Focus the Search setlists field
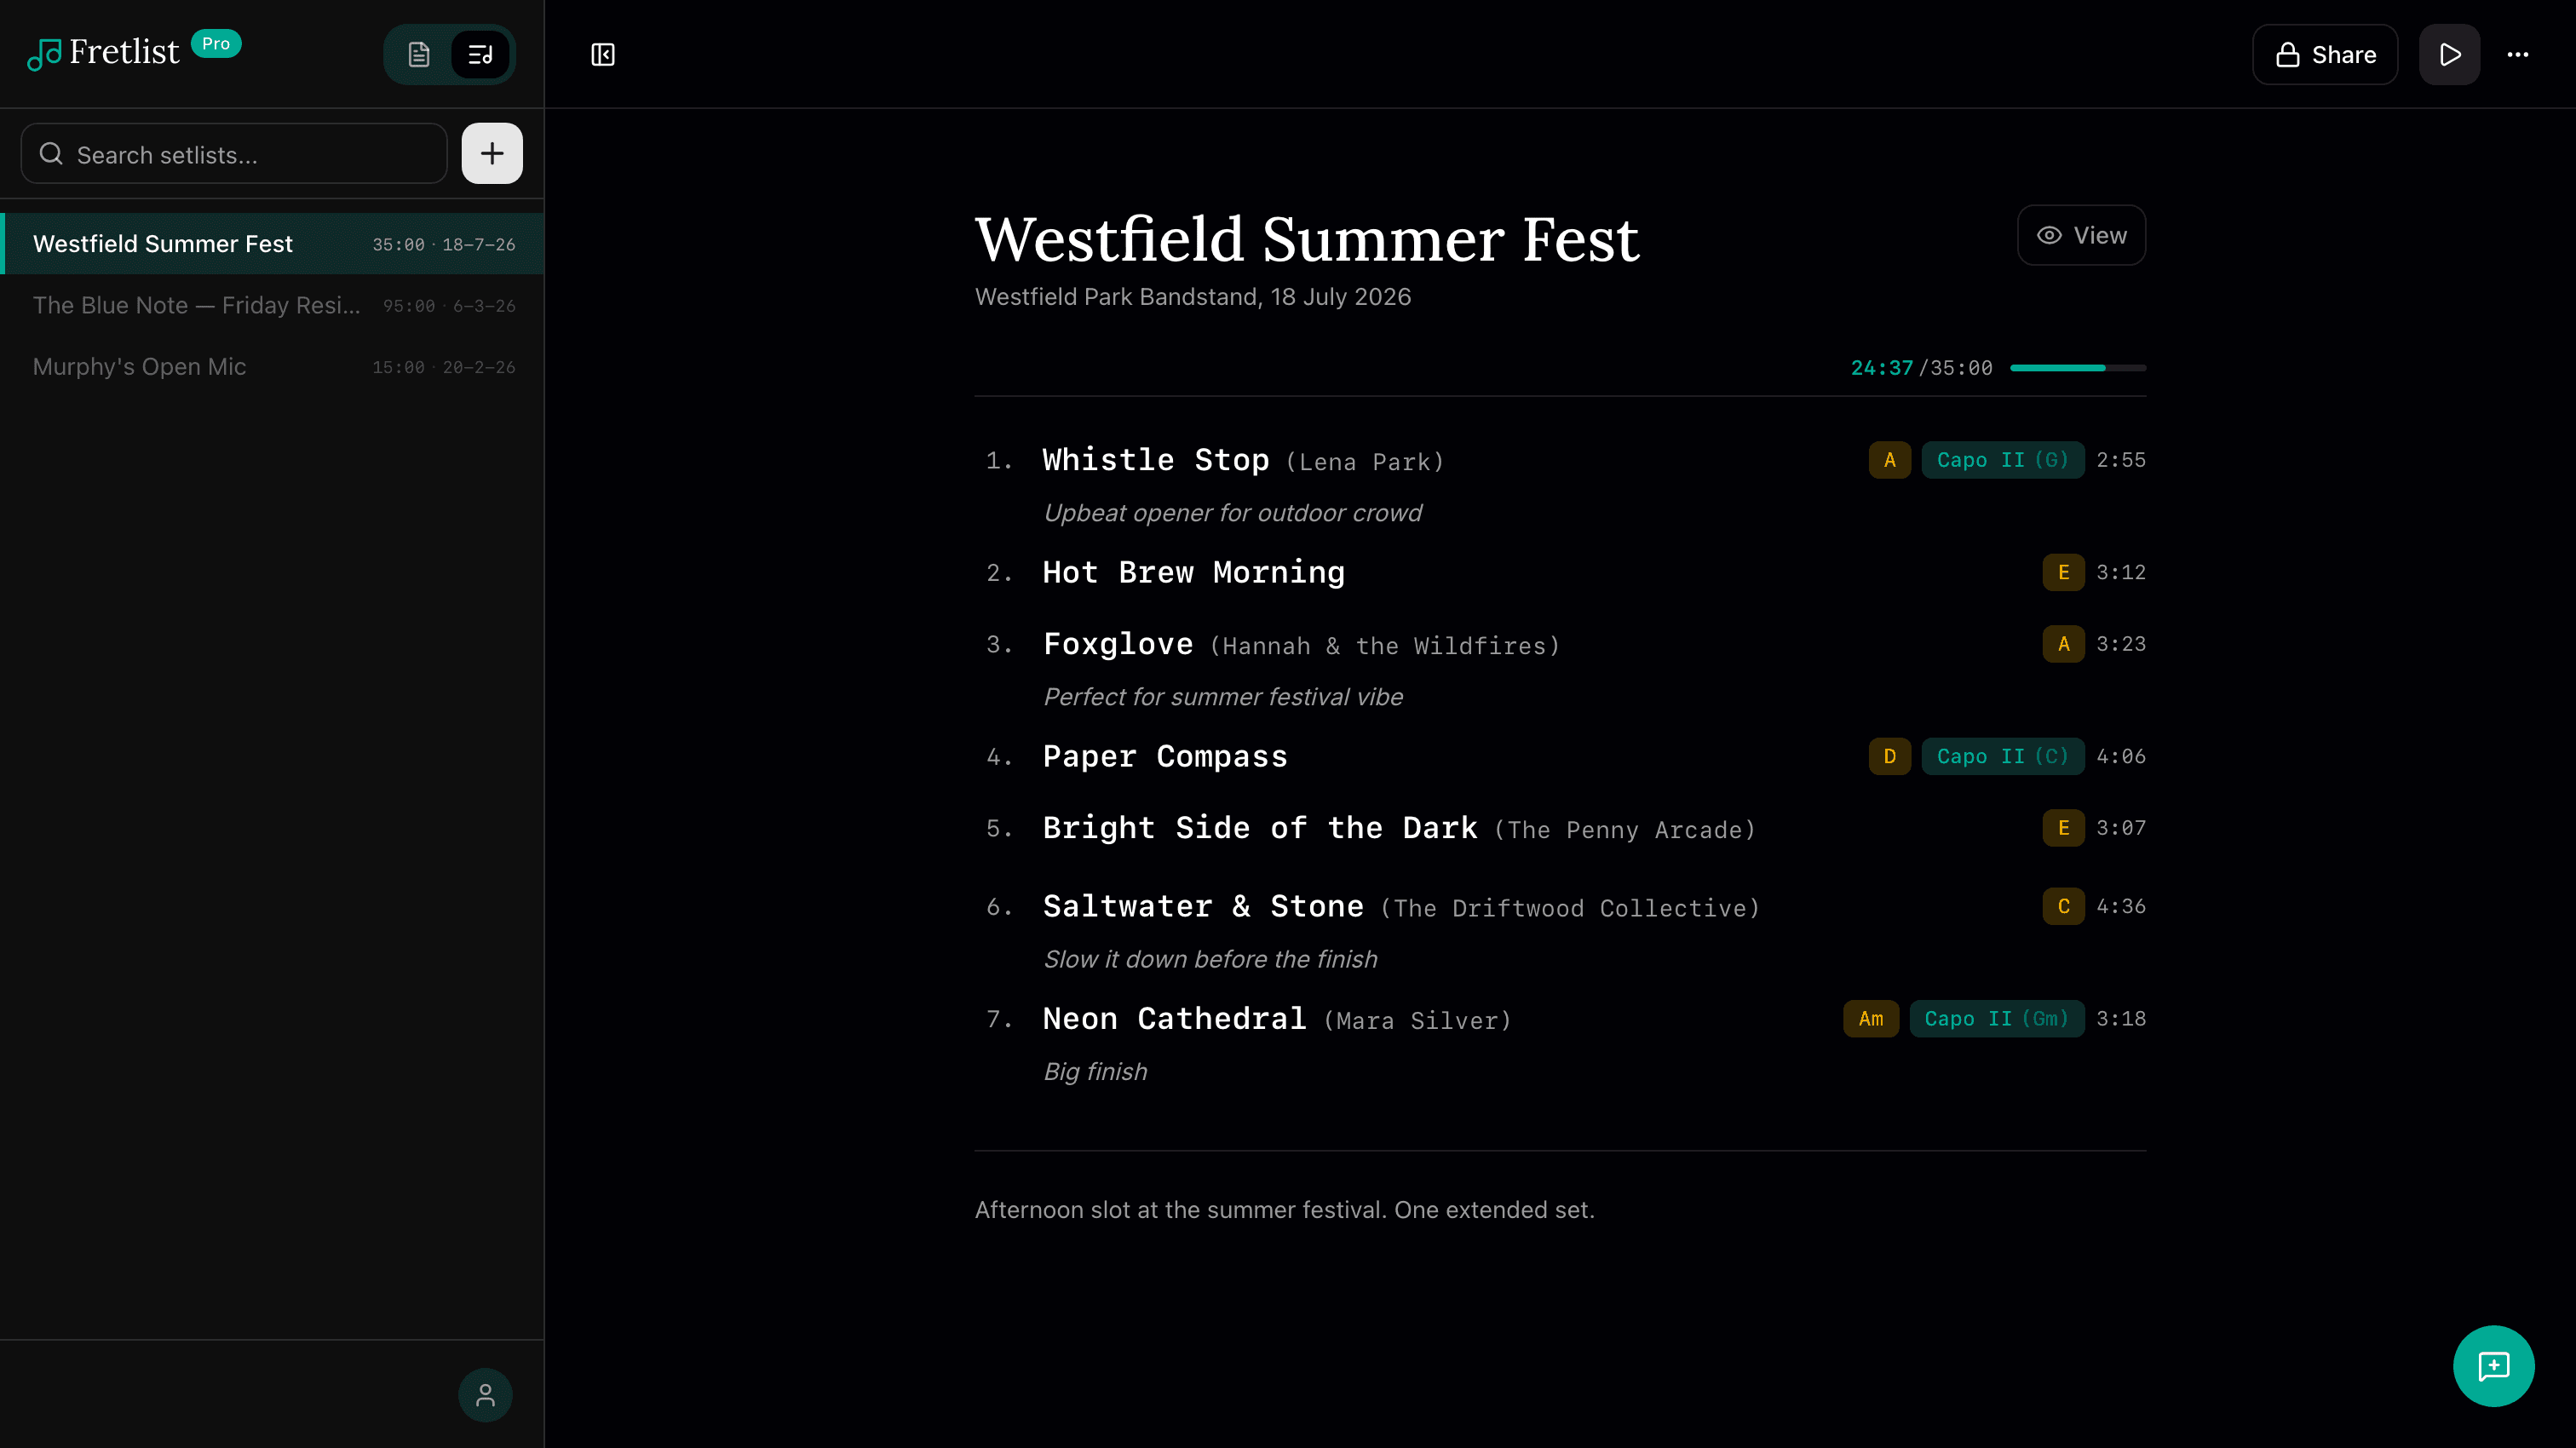Image resolution: width=2576 pixels, height=1448 pixels. pos(235,154)
